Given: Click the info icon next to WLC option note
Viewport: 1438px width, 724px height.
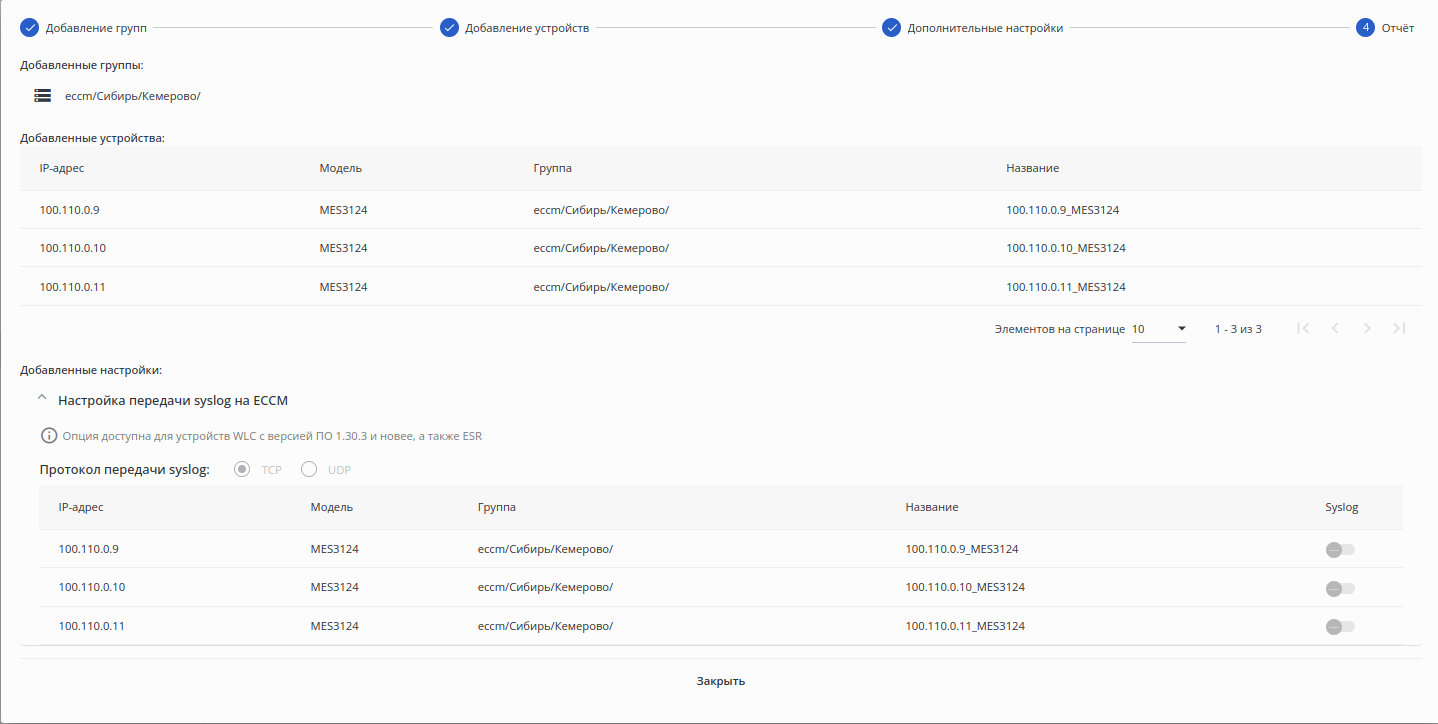Looking at the screenshot, I should point(48,436).
